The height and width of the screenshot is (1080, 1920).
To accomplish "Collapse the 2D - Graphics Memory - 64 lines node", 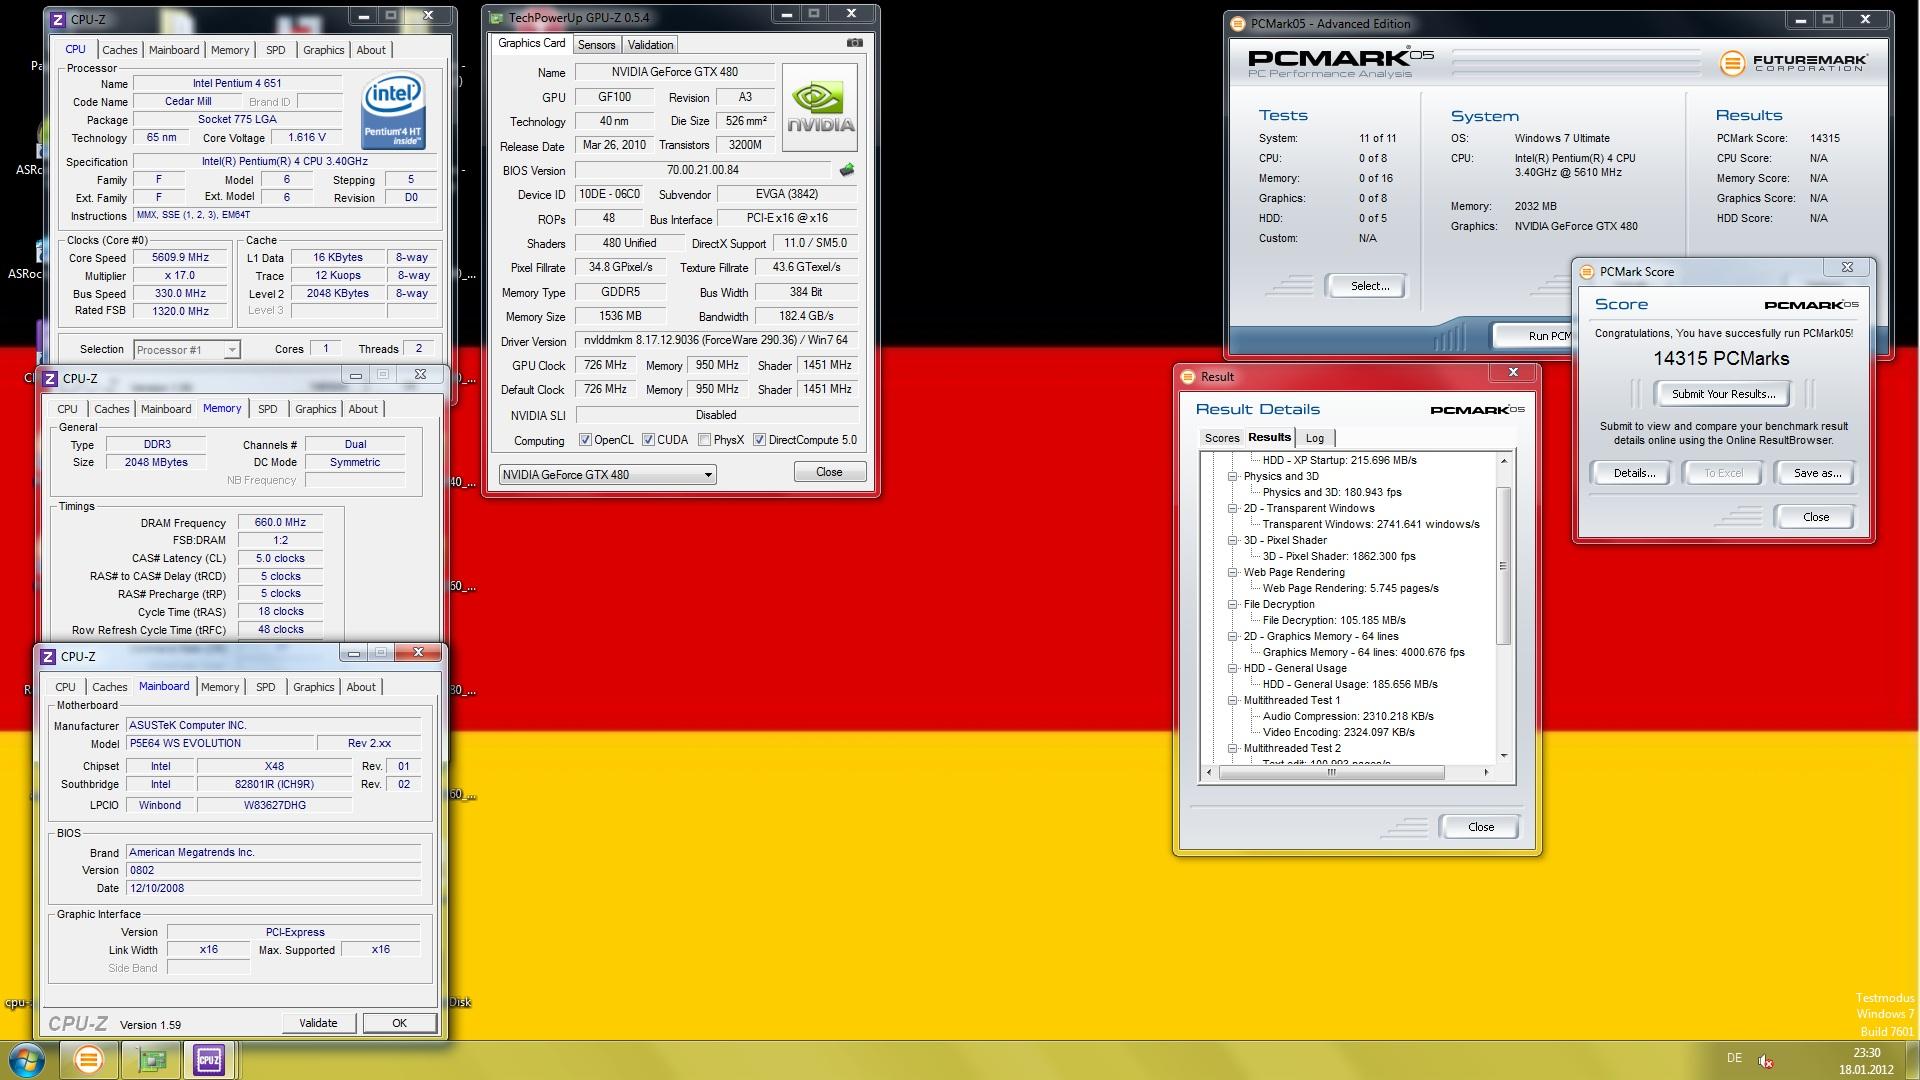I will pyautogui.click(x=1232, y=637).
